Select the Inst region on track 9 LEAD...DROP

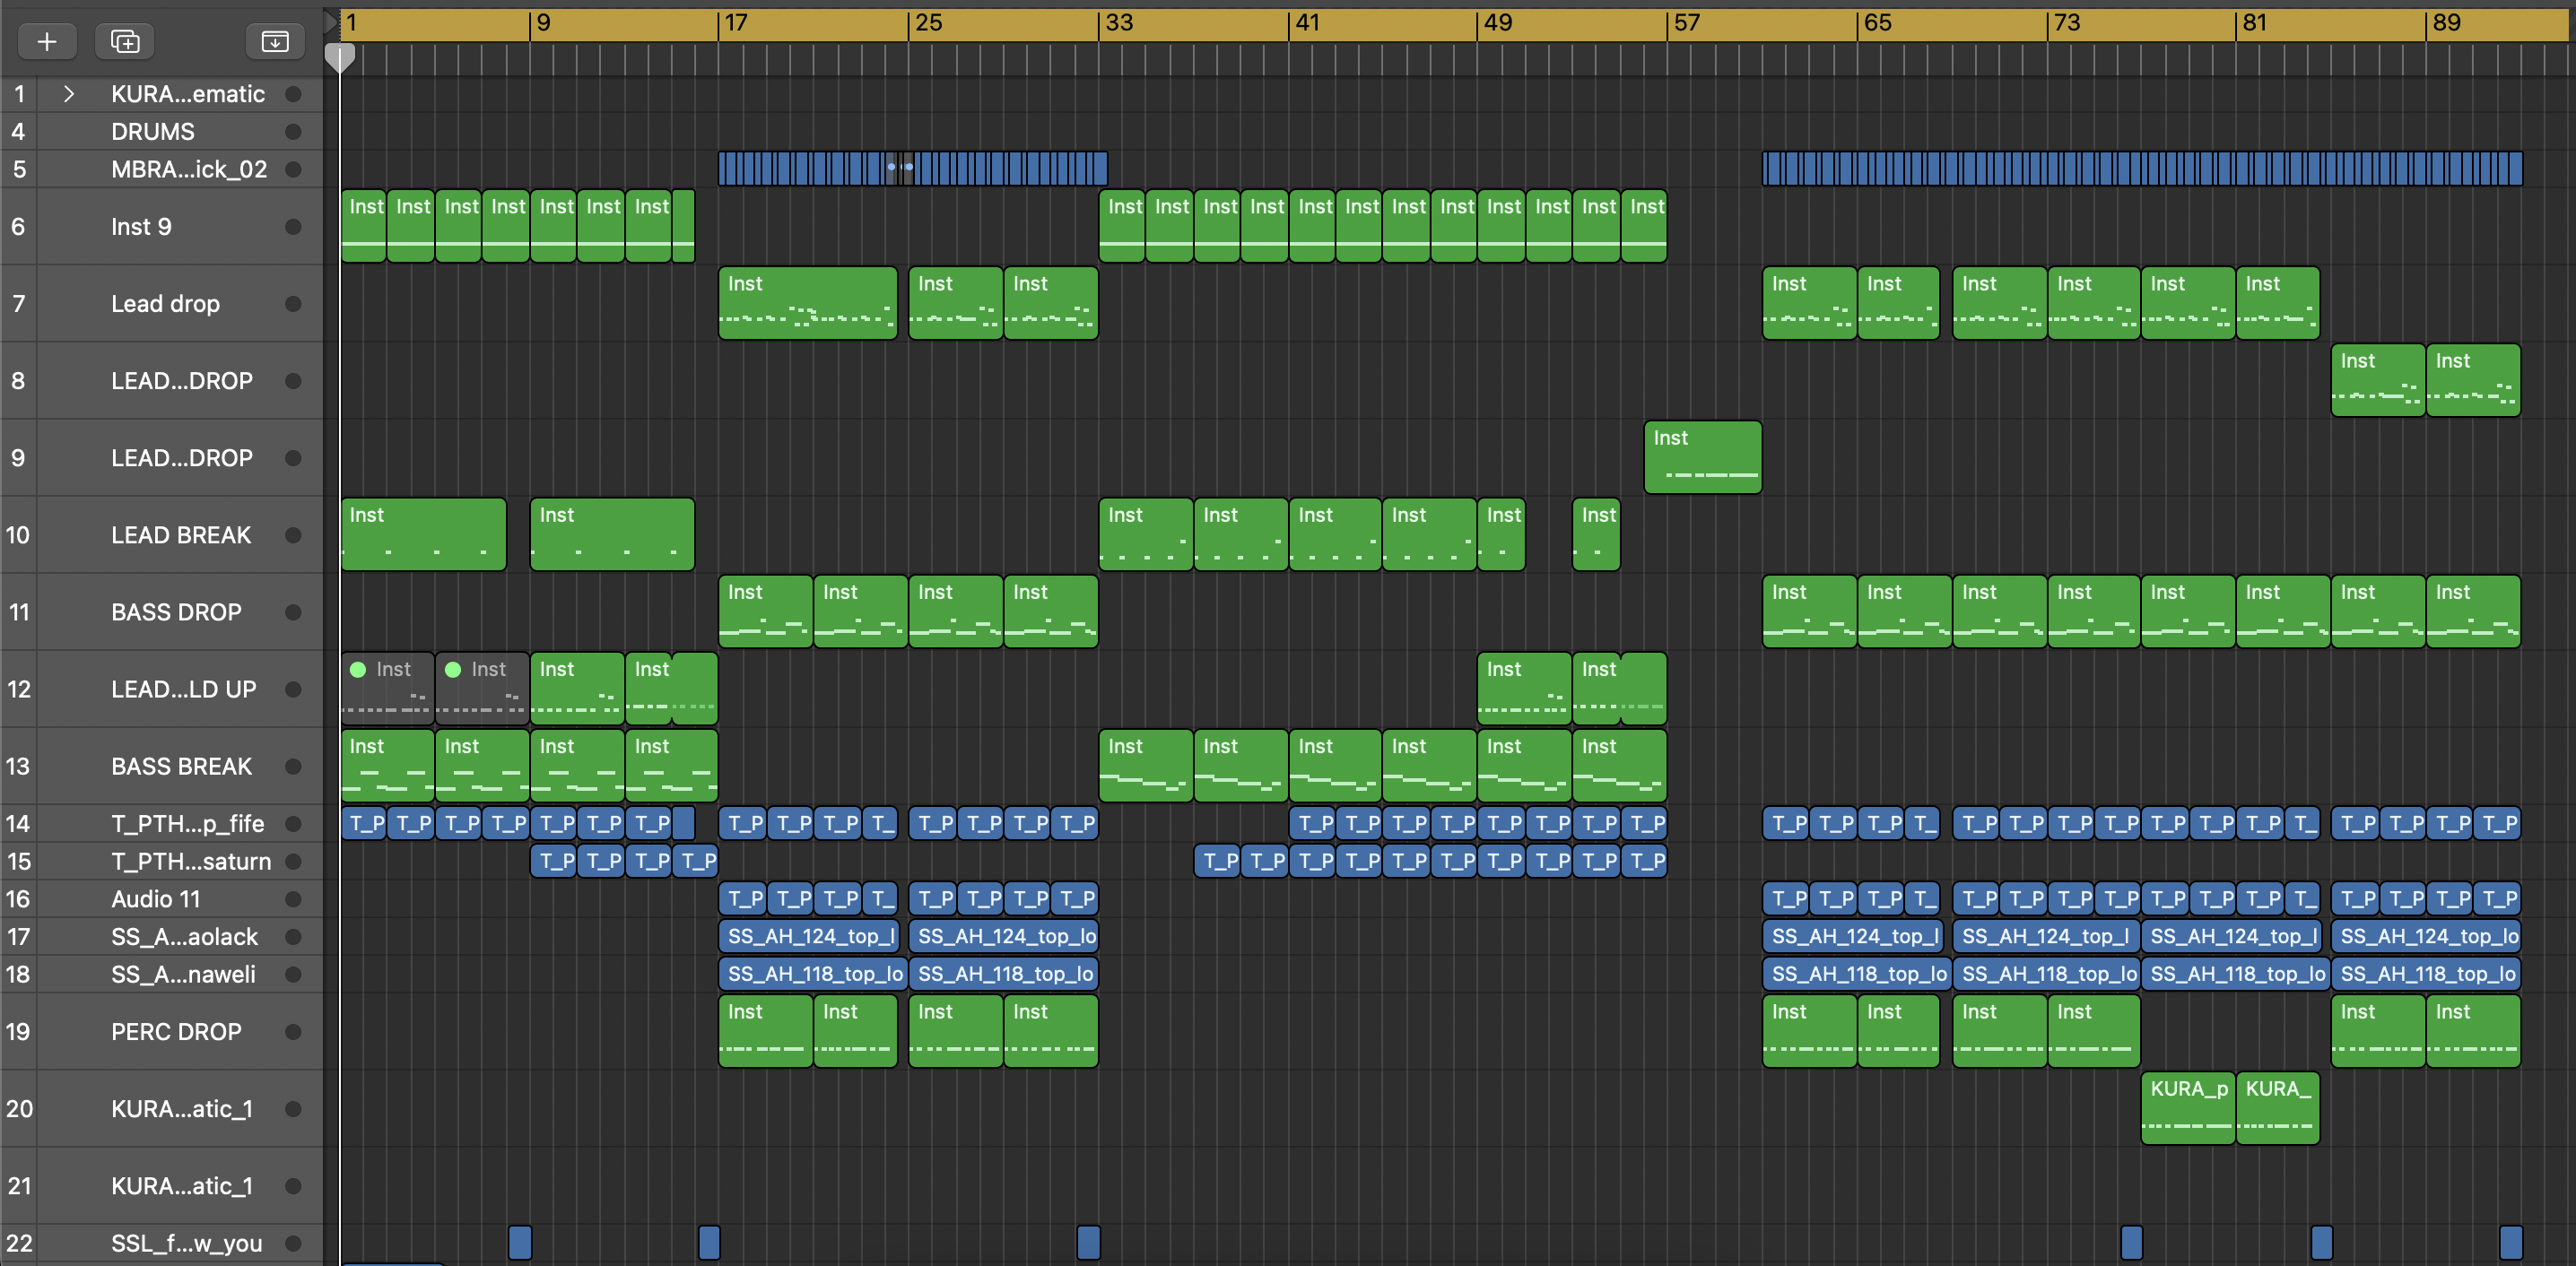(1702, 457)
